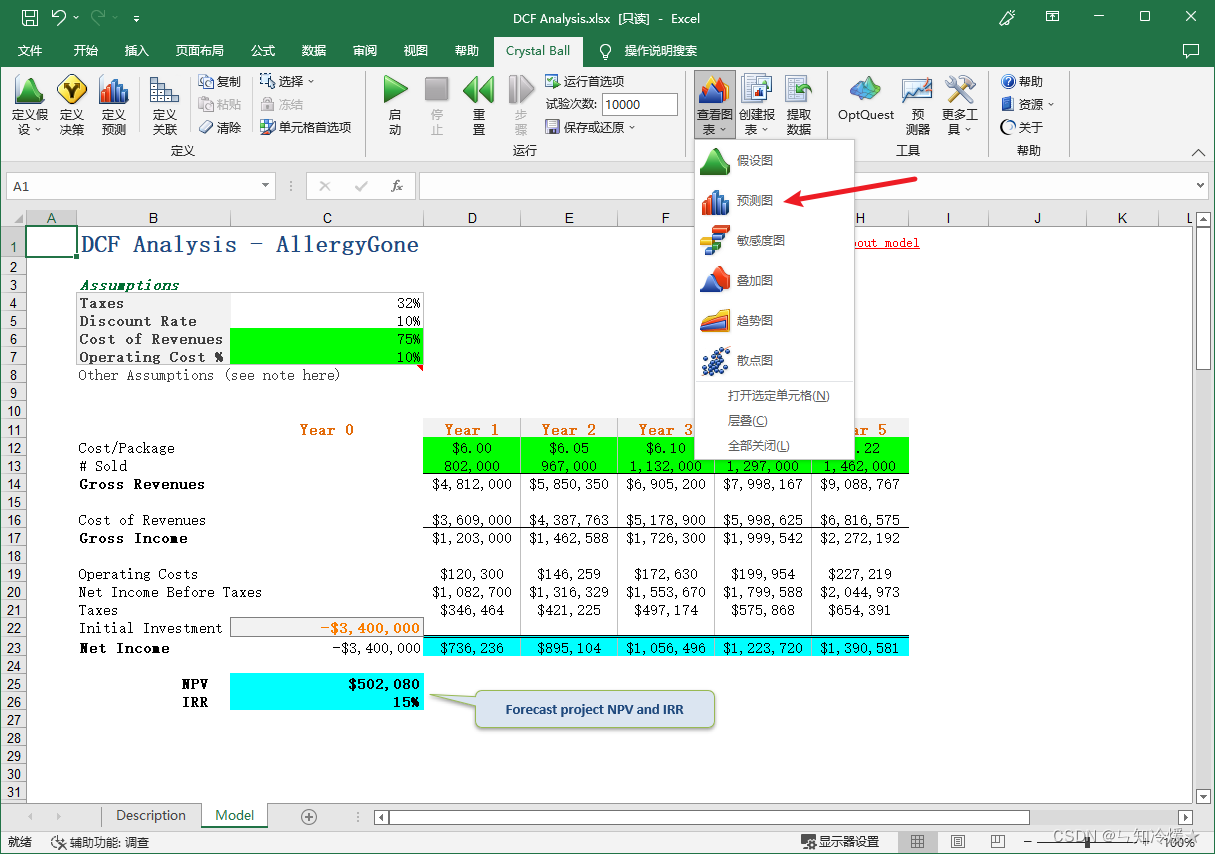Viewport: 1215px width, 854px height.
Task: Select the Initial Investment cell -$3,400,000
Action: 326,628
